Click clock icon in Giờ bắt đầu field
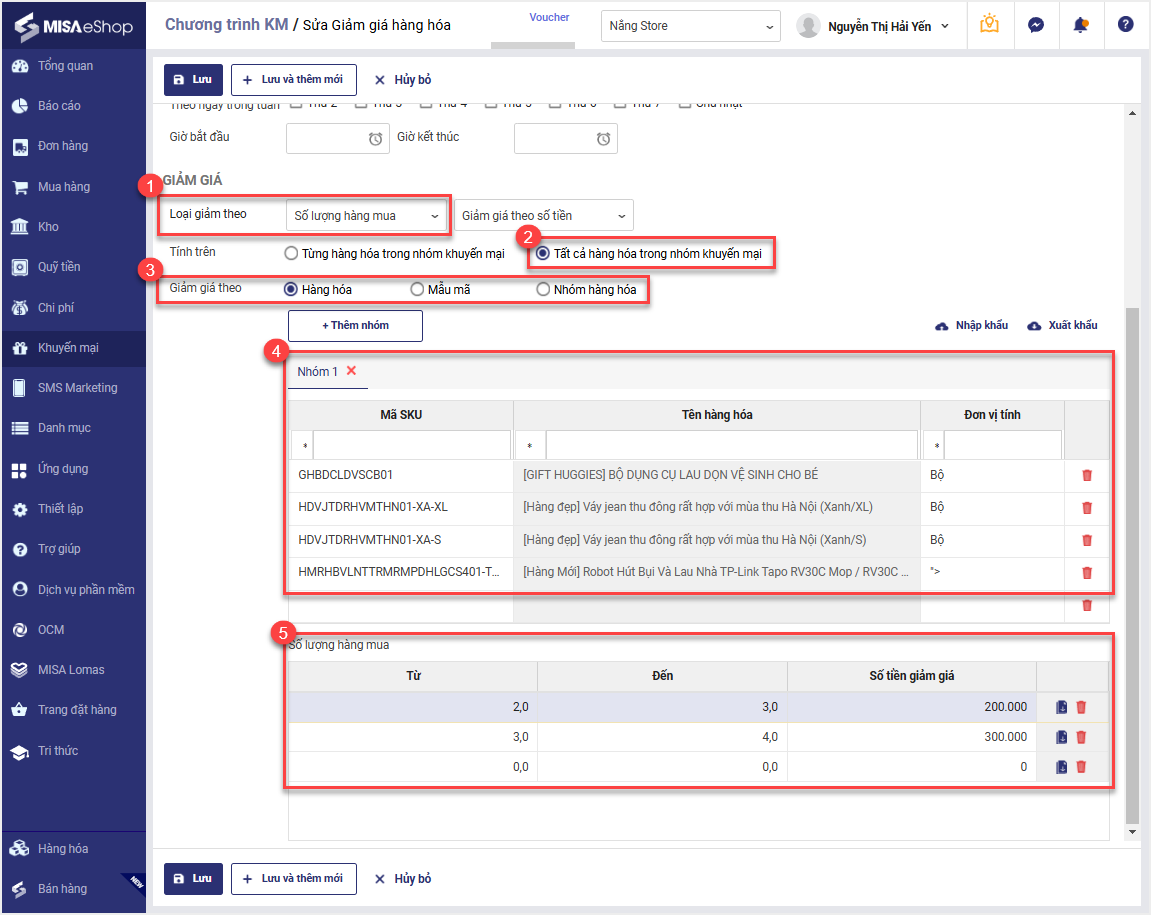Image resolution: width=1151 pixels, height=915 pixels. point(375,139)
